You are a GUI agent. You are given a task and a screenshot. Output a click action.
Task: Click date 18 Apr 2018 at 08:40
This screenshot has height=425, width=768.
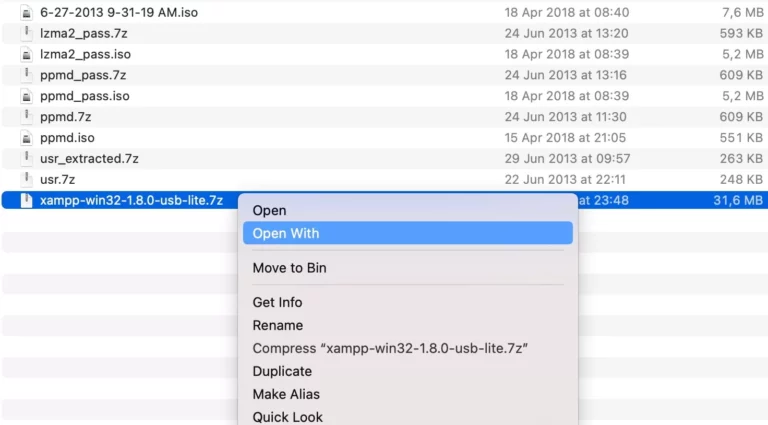point(567,12)
